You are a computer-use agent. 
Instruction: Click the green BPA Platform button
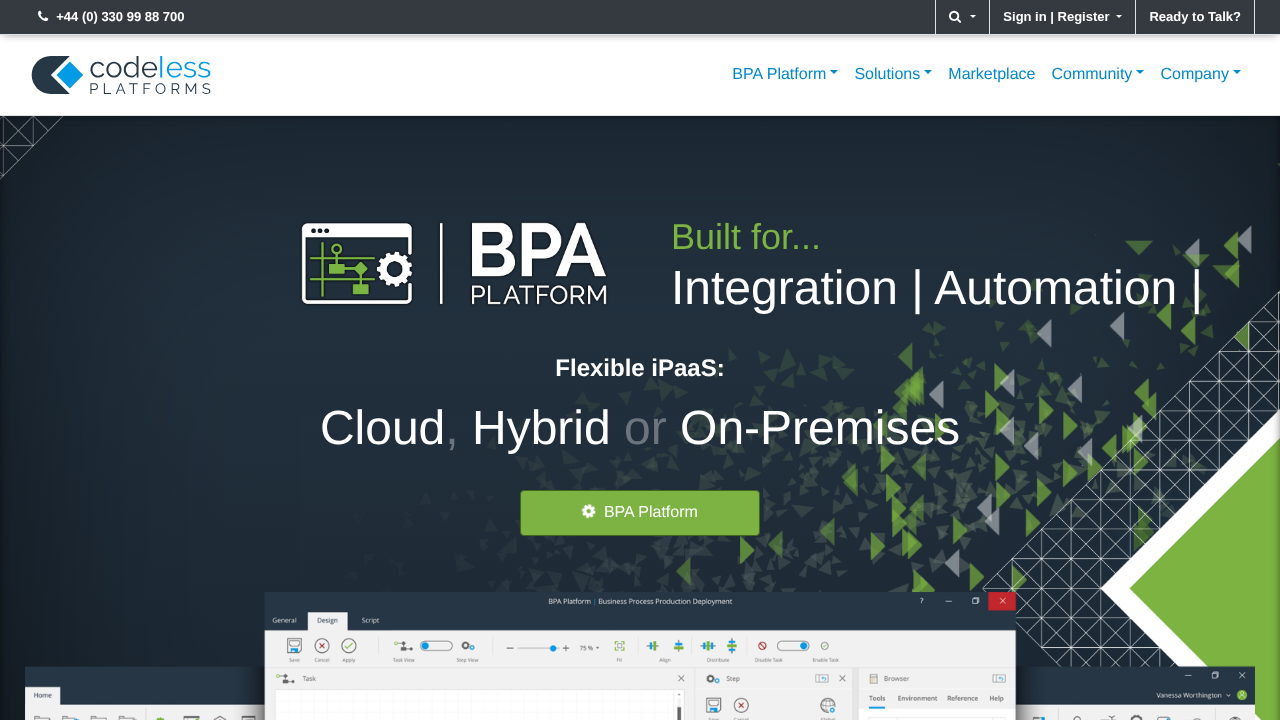pyautogui.click(x=640, y=512)
